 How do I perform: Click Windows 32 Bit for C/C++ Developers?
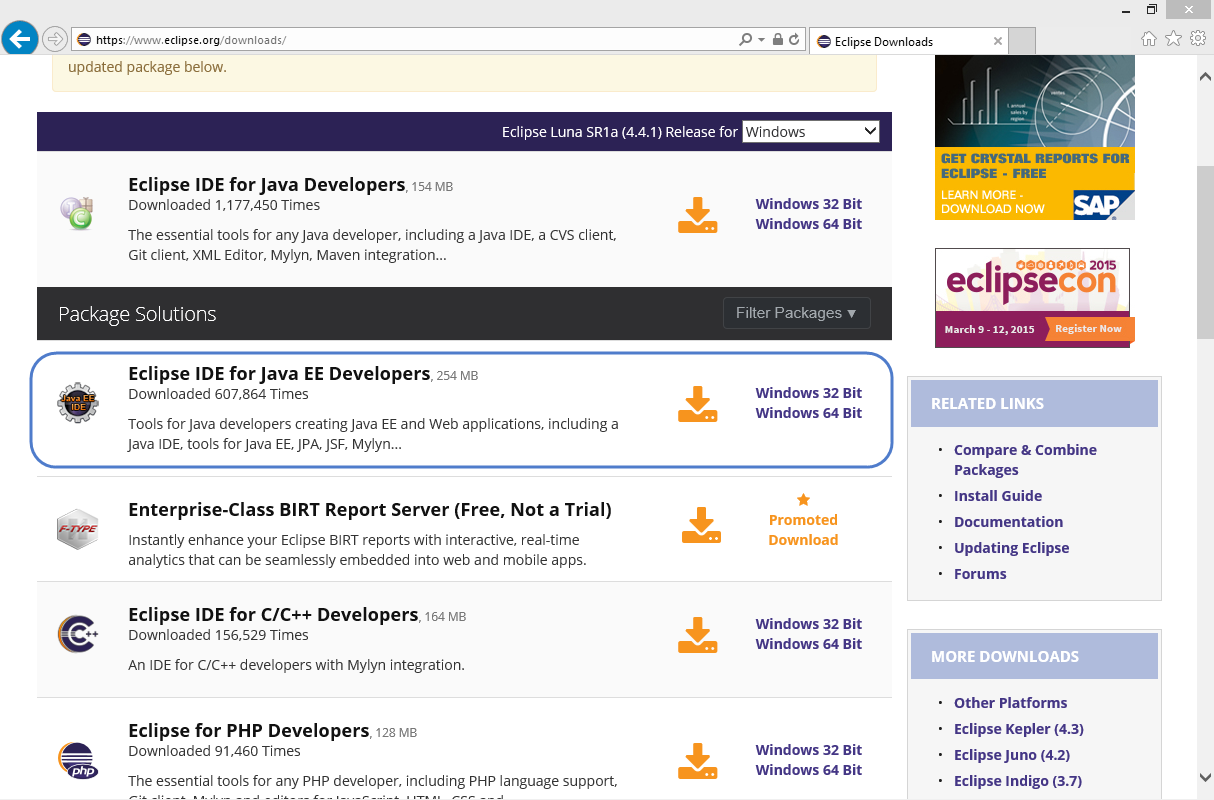click(808, 624)
